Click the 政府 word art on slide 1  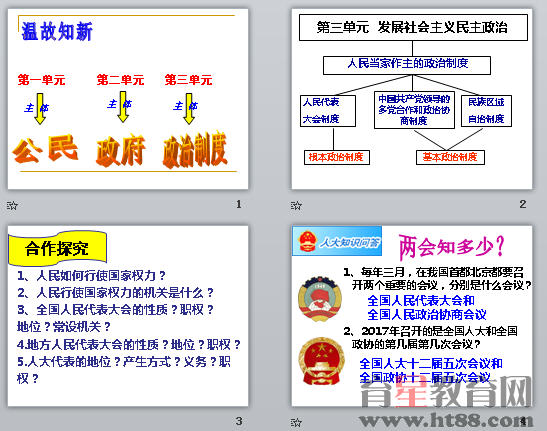tap(120, 150)
